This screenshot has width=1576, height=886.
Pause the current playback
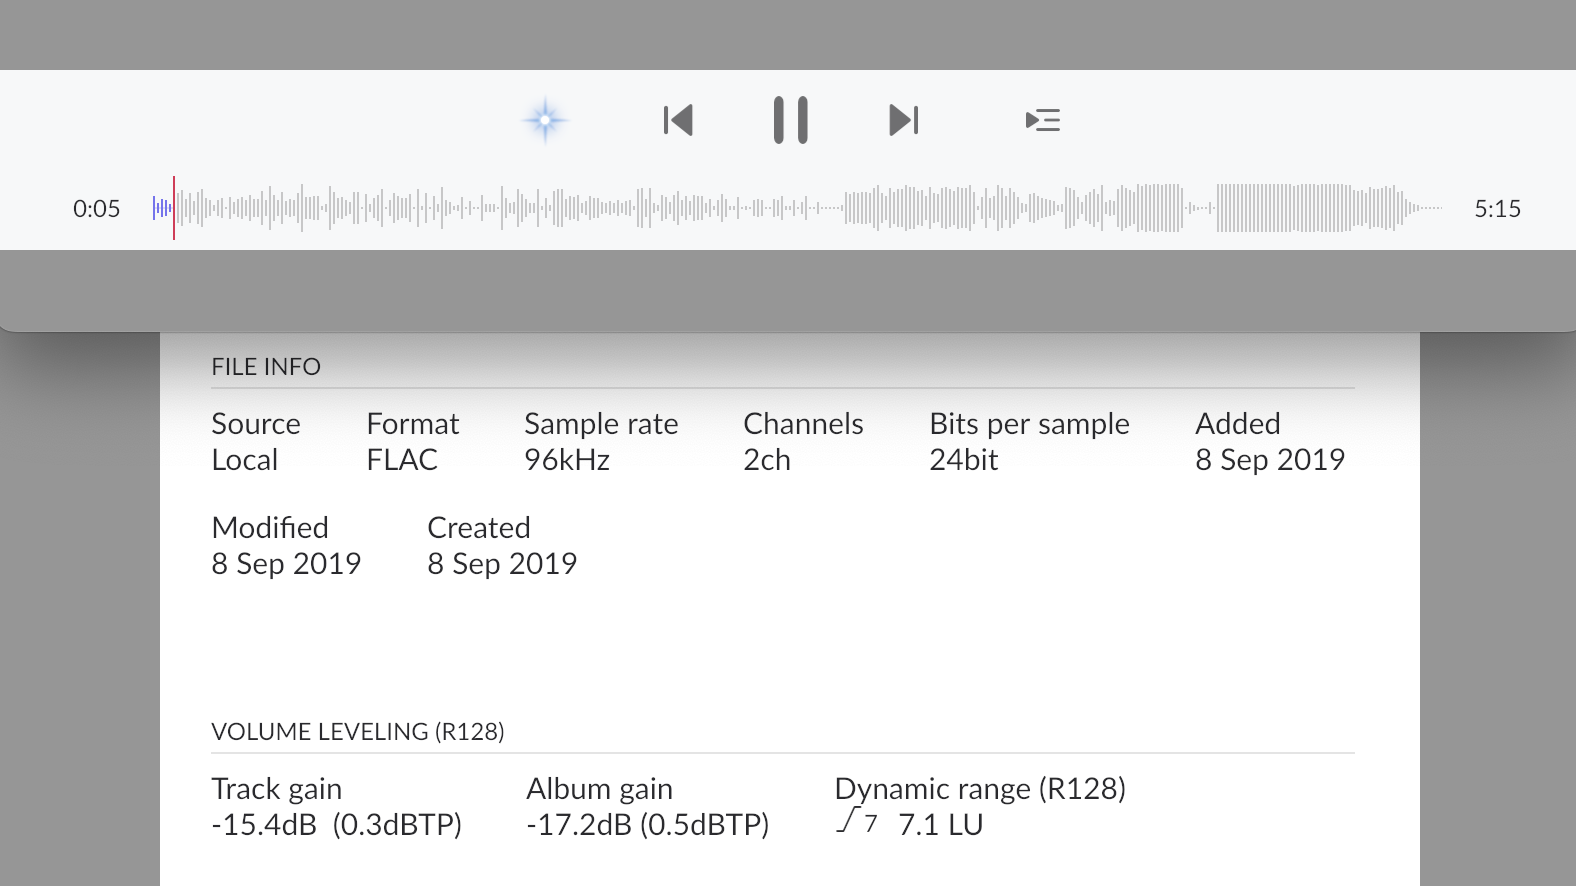(x=790, y=121)
